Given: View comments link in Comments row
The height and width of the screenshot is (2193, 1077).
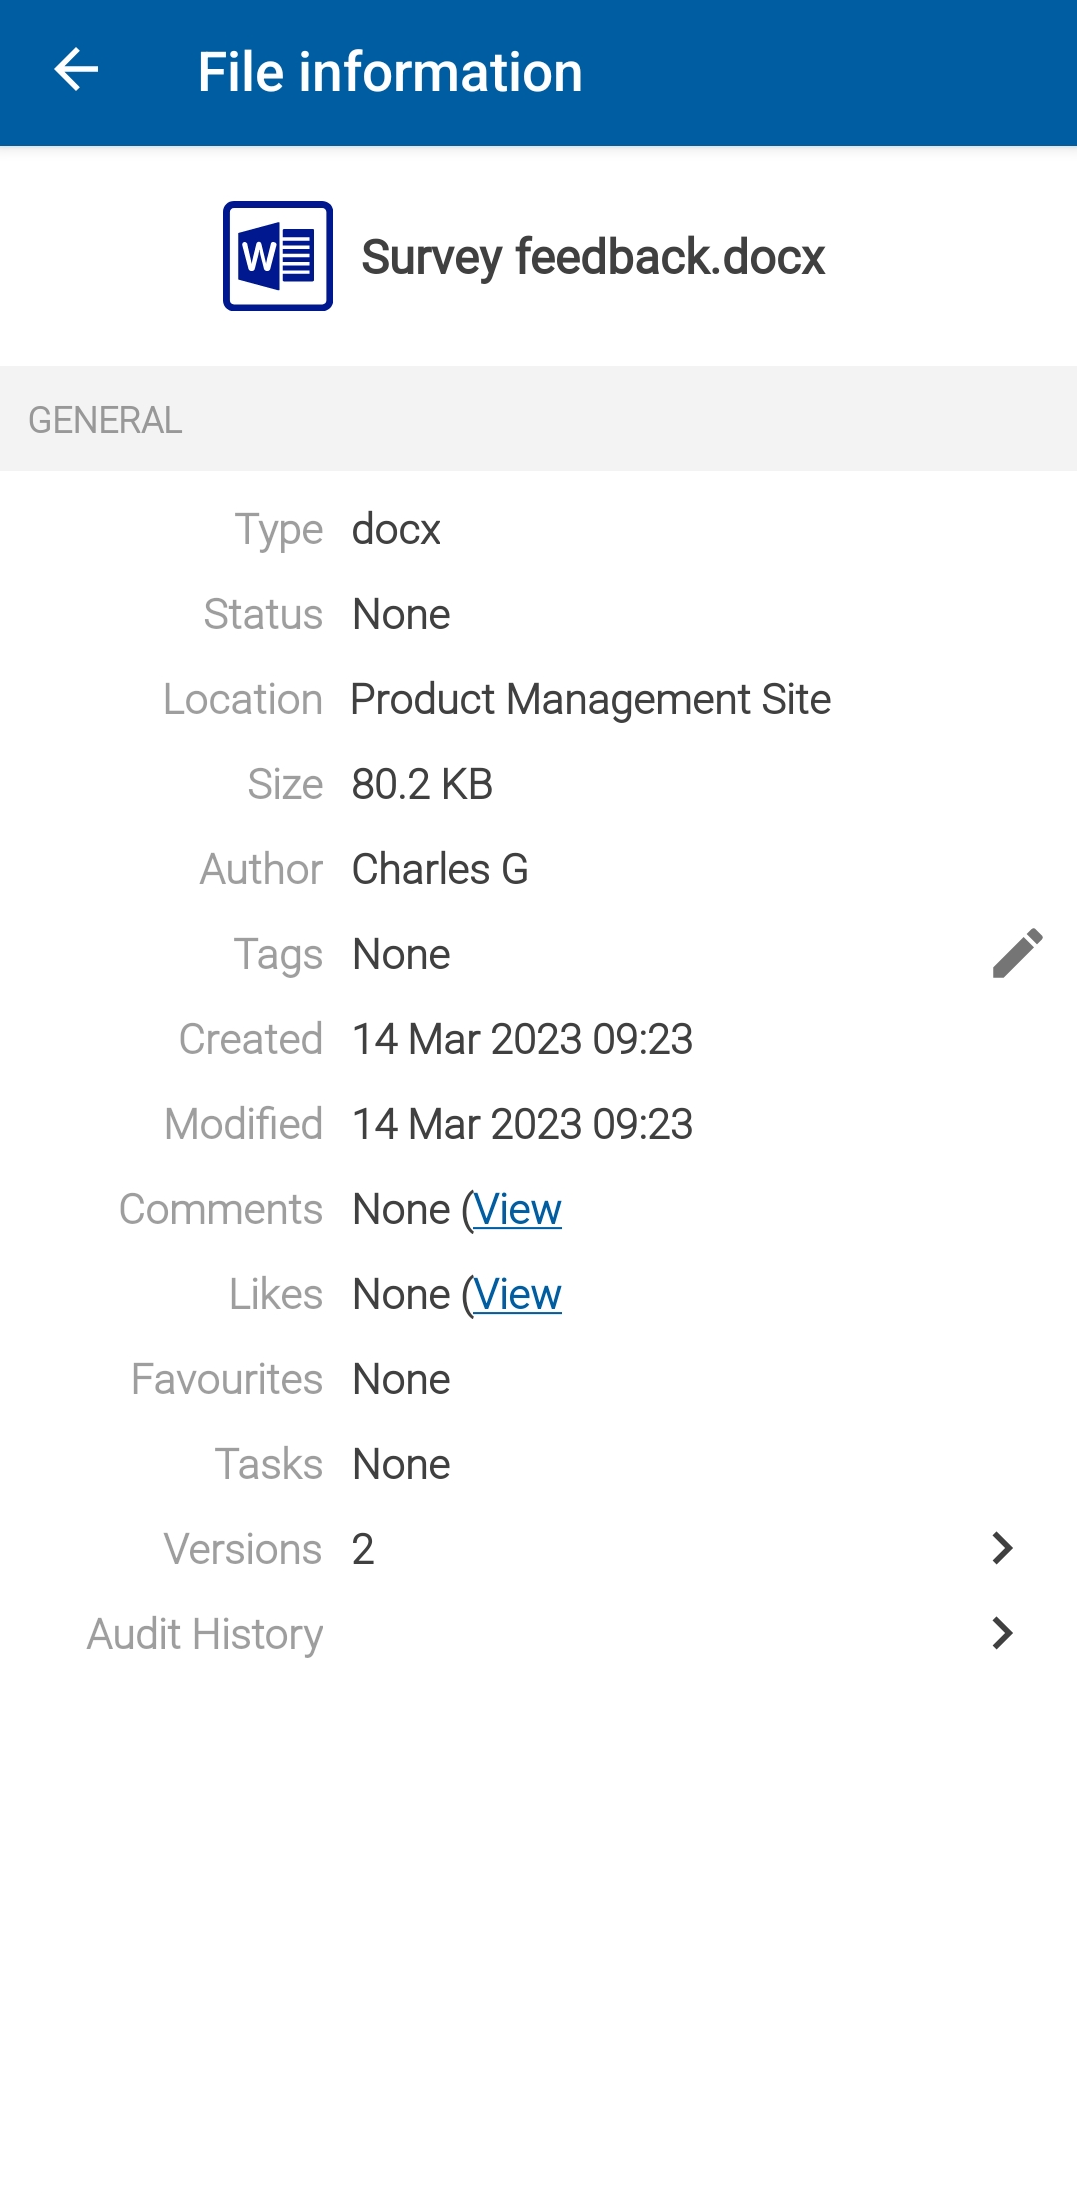Looking at the screenshot, I should (517, 1210).
